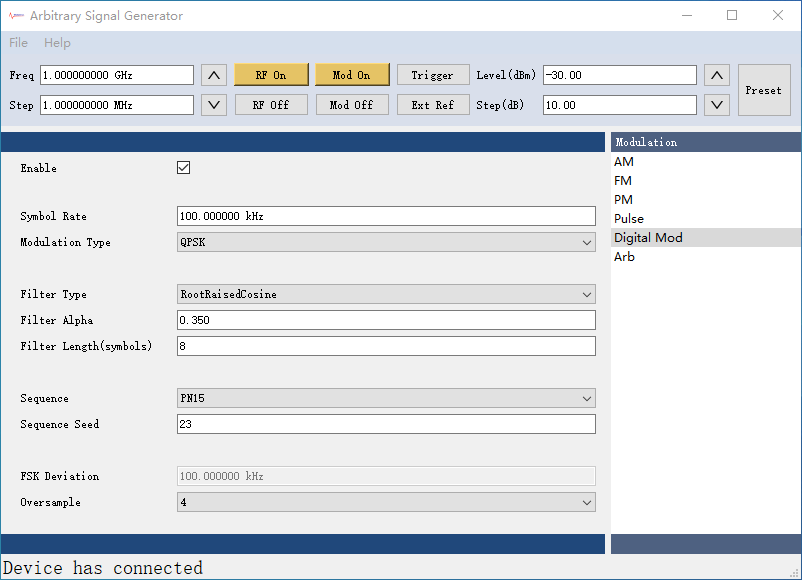This screenshot has height=580, width=802.
Task: Expand the Oversample dropdown
Action: click(386, 502)
